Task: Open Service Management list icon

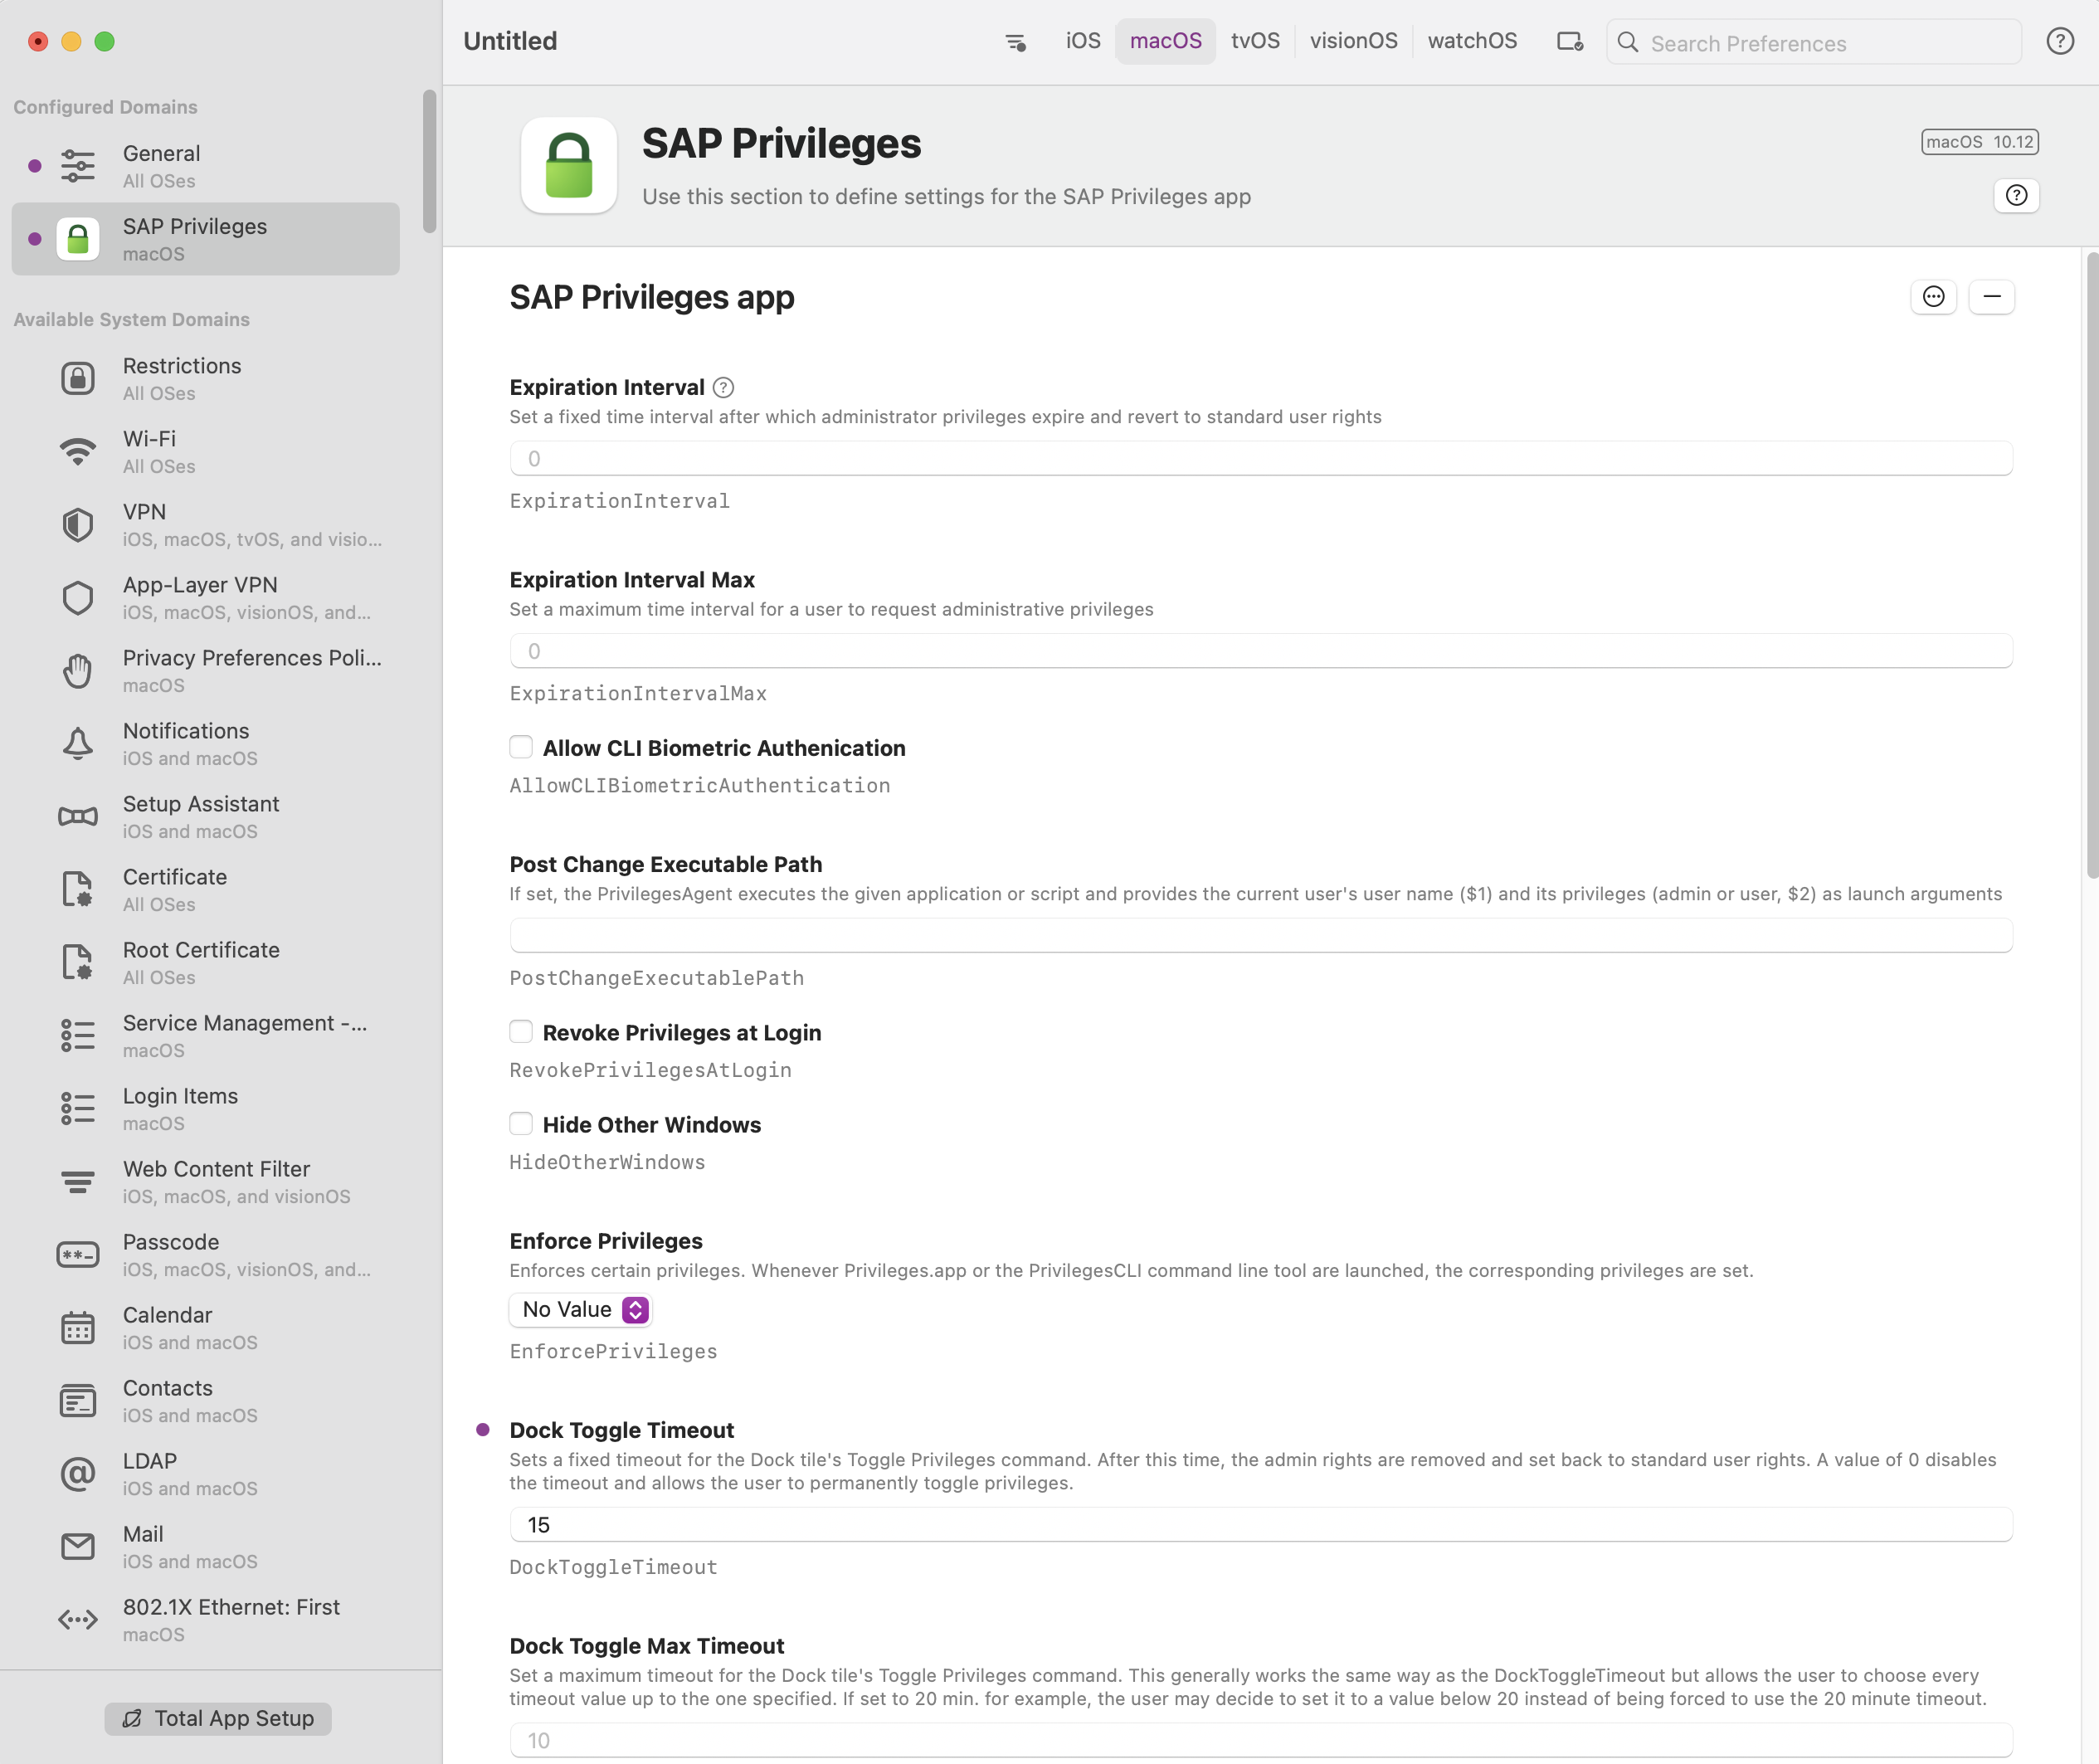Action: point(78,1035)
